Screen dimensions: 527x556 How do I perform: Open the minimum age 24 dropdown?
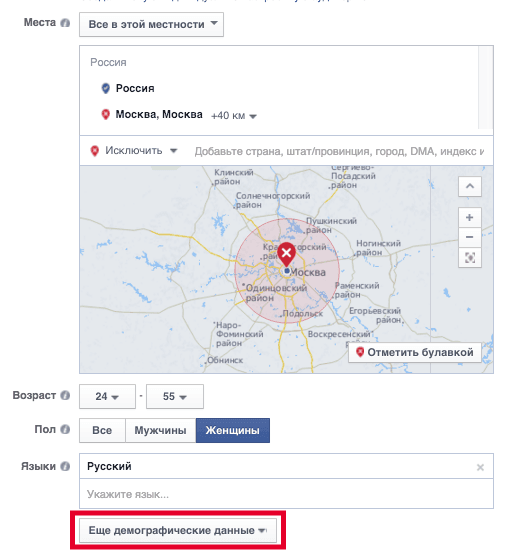(107, 396)
